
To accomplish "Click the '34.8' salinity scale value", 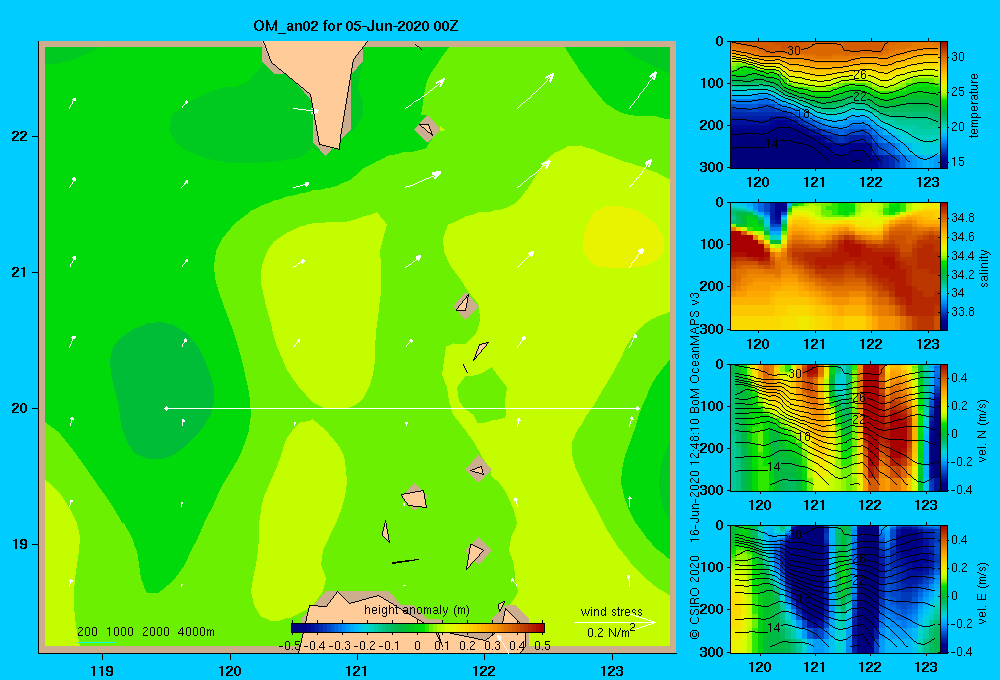I will [x=962, y=218].
